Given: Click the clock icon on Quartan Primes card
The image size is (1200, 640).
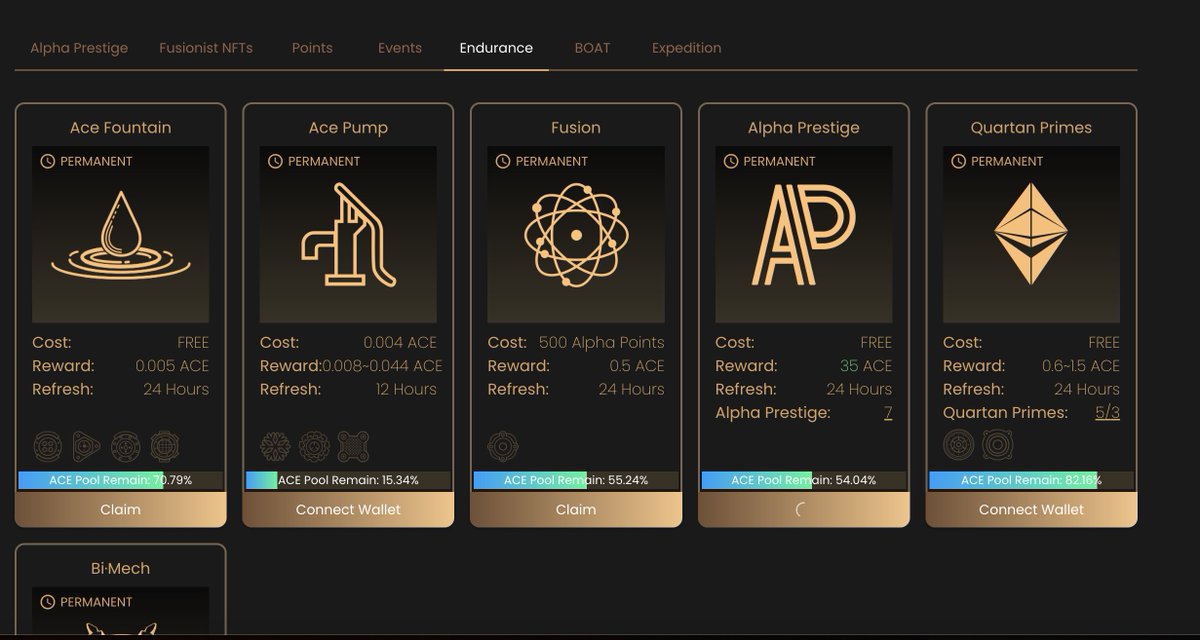Looking at the screenshot, I should 959,161.
